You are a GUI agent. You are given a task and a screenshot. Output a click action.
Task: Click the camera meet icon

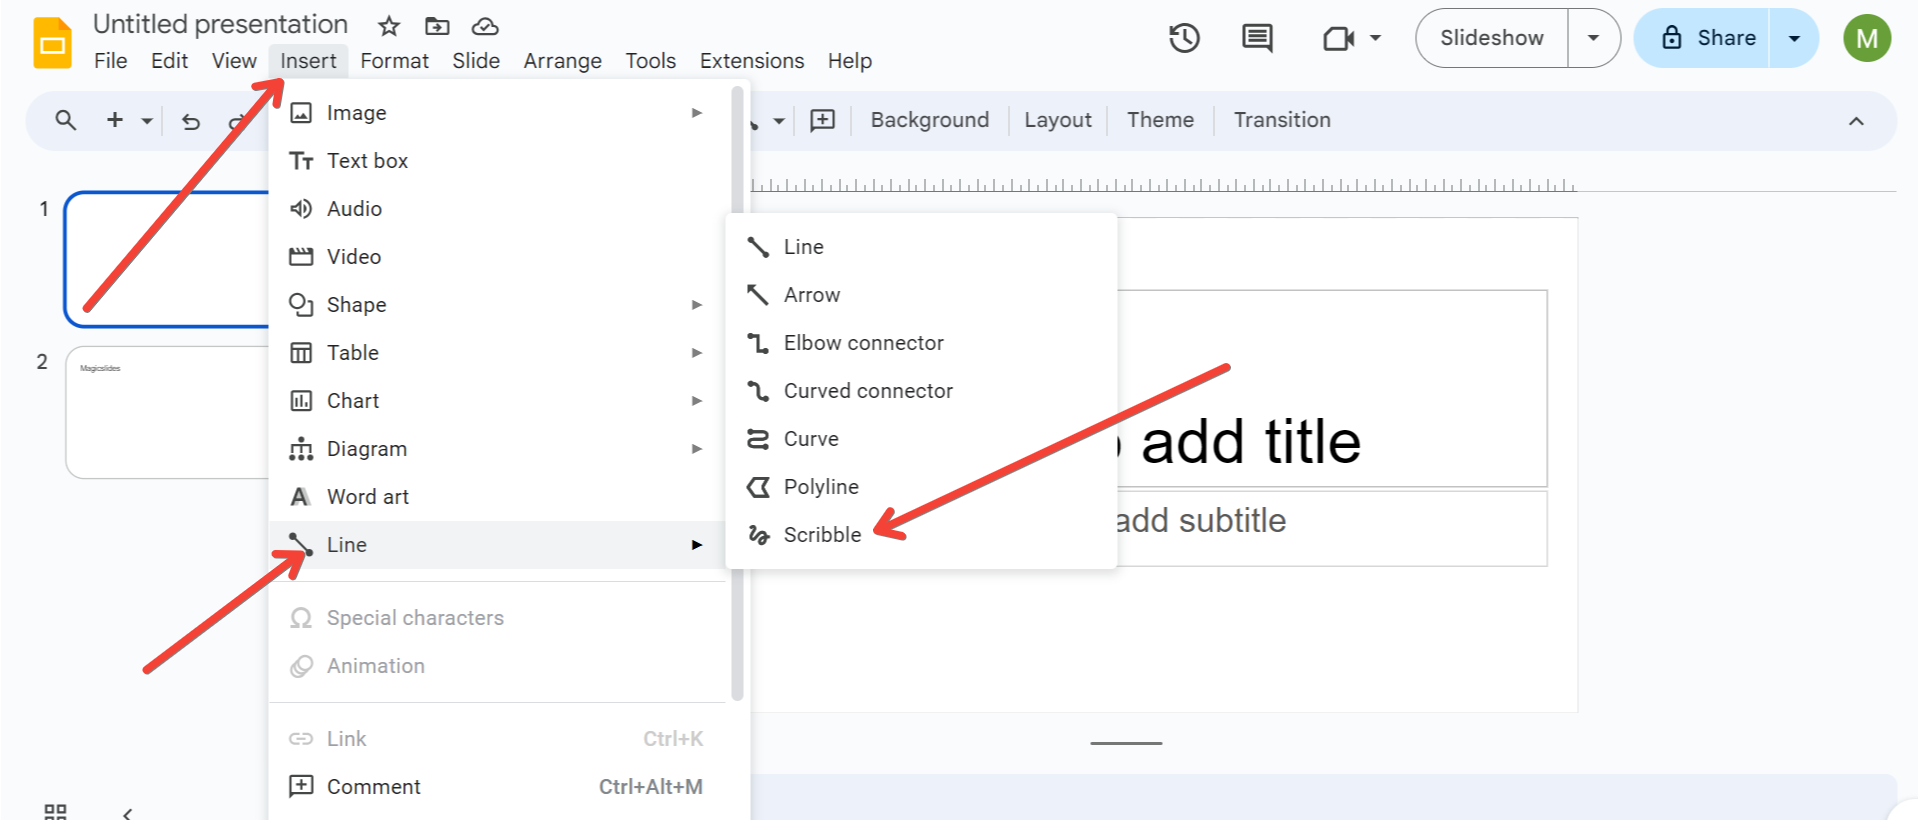pyautogui.click(x=1338, y=39)
